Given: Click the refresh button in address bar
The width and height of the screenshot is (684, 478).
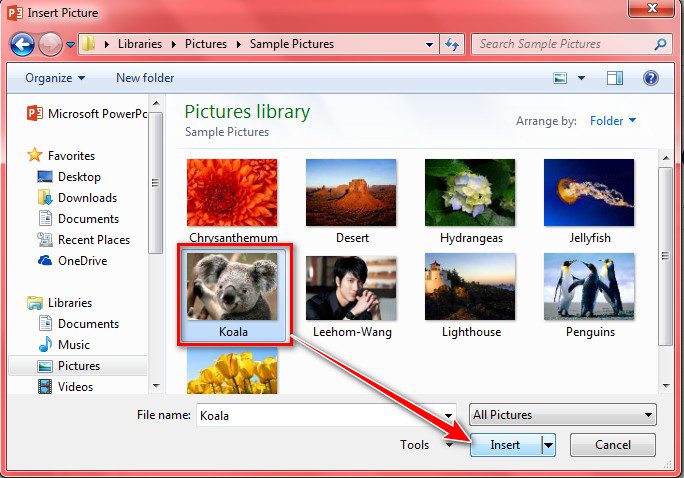Looking at the screenshot, I should tap(451, 44).
